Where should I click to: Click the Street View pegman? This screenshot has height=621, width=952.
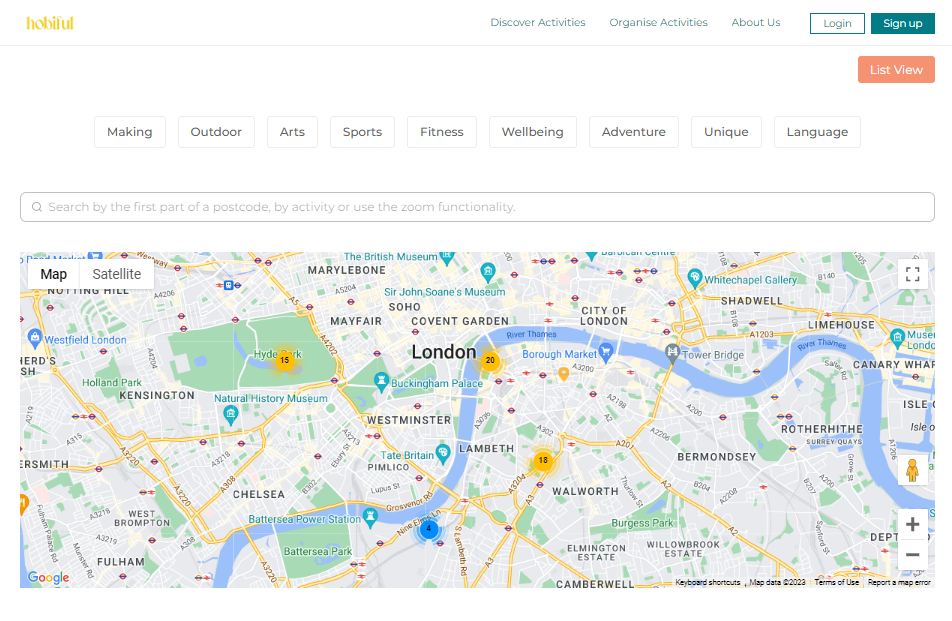point(912,470)
